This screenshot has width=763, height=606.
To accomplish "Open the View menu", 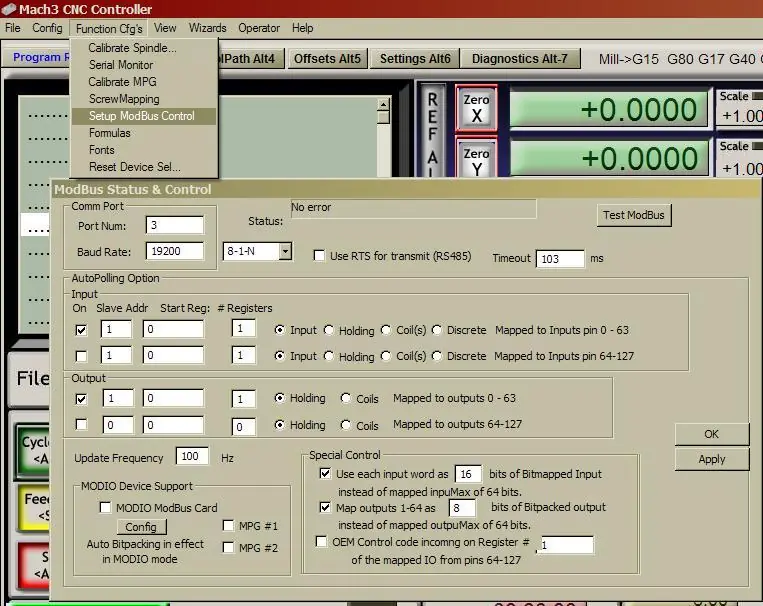I will (165, 28).
